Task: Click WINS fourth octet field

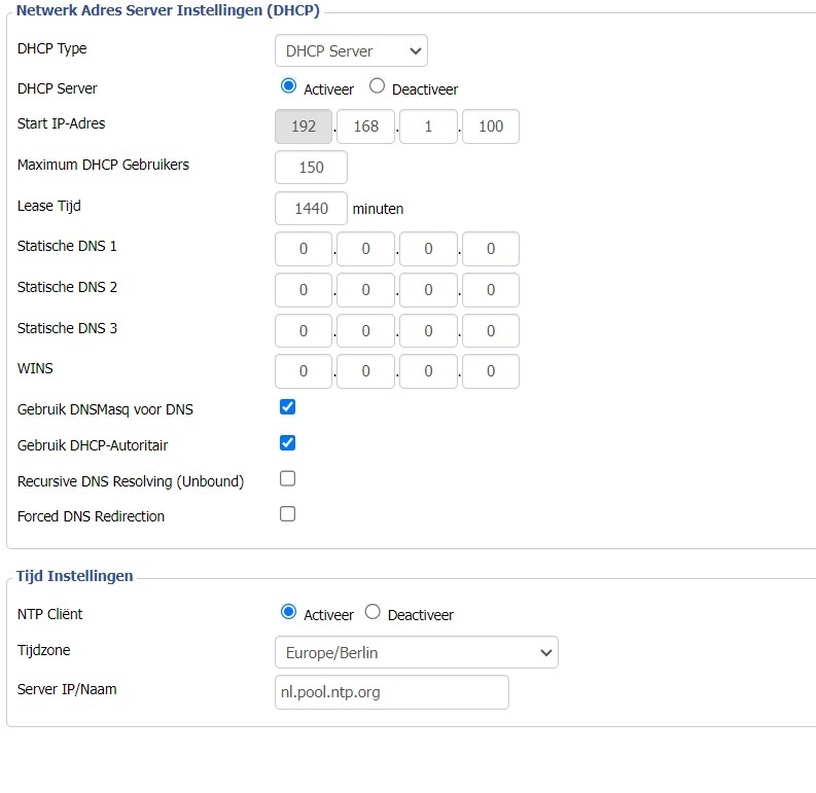Action: coord(491,372)
